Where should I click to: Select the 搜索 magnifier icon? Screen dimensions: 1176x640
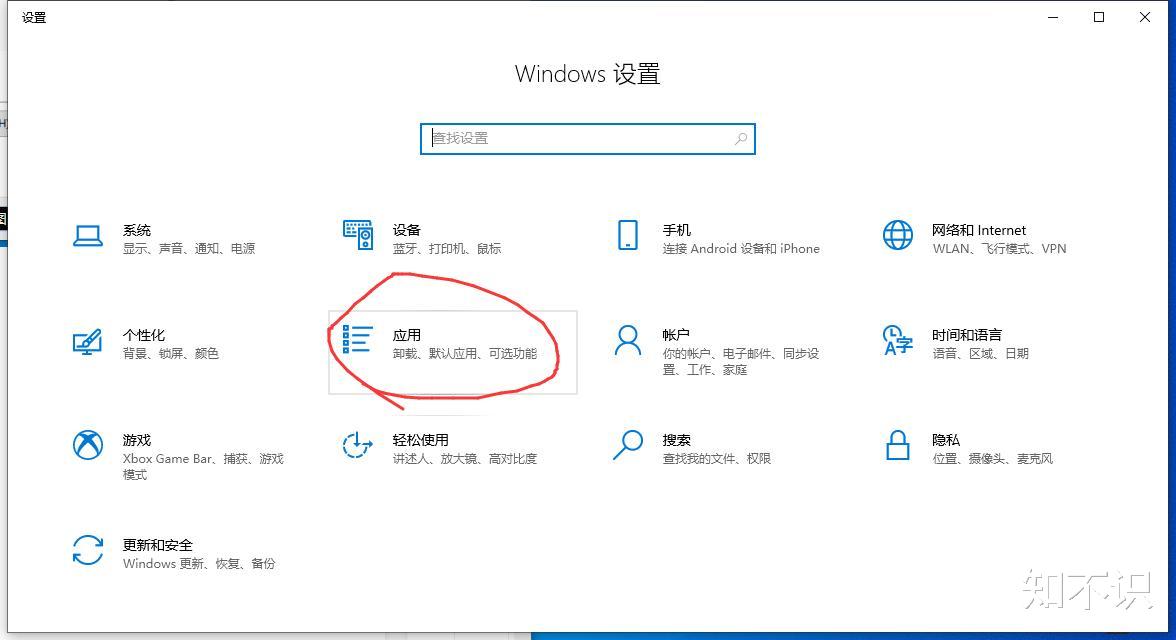[628, 444]
